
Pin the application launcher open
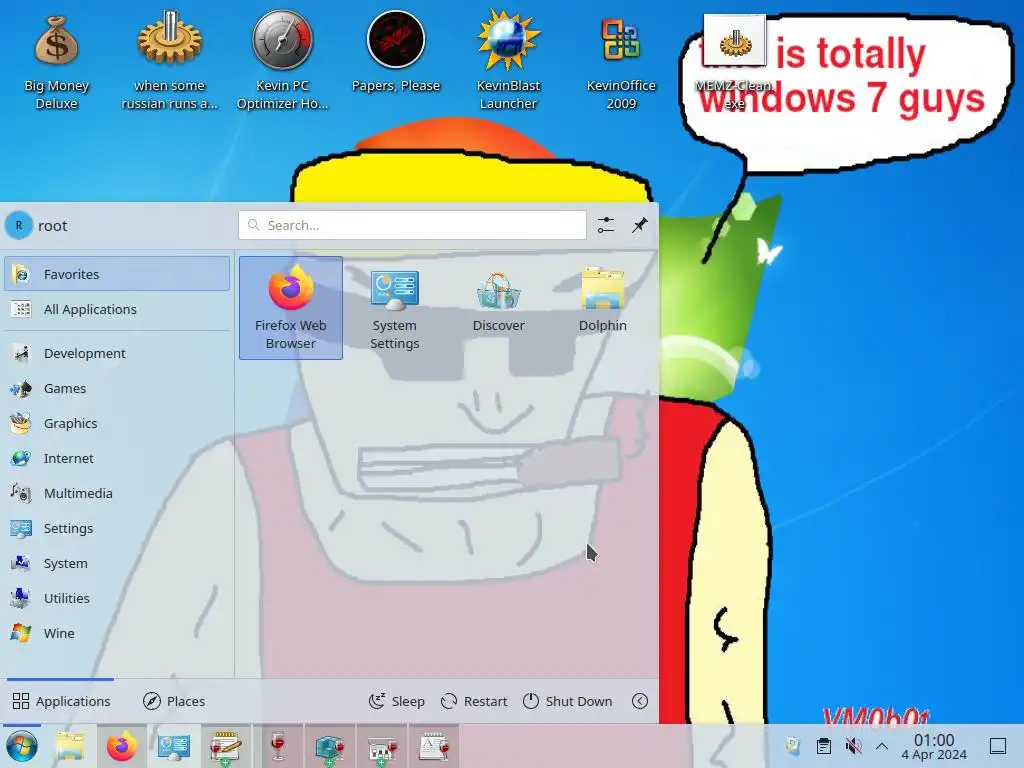(x=639, y=225)
